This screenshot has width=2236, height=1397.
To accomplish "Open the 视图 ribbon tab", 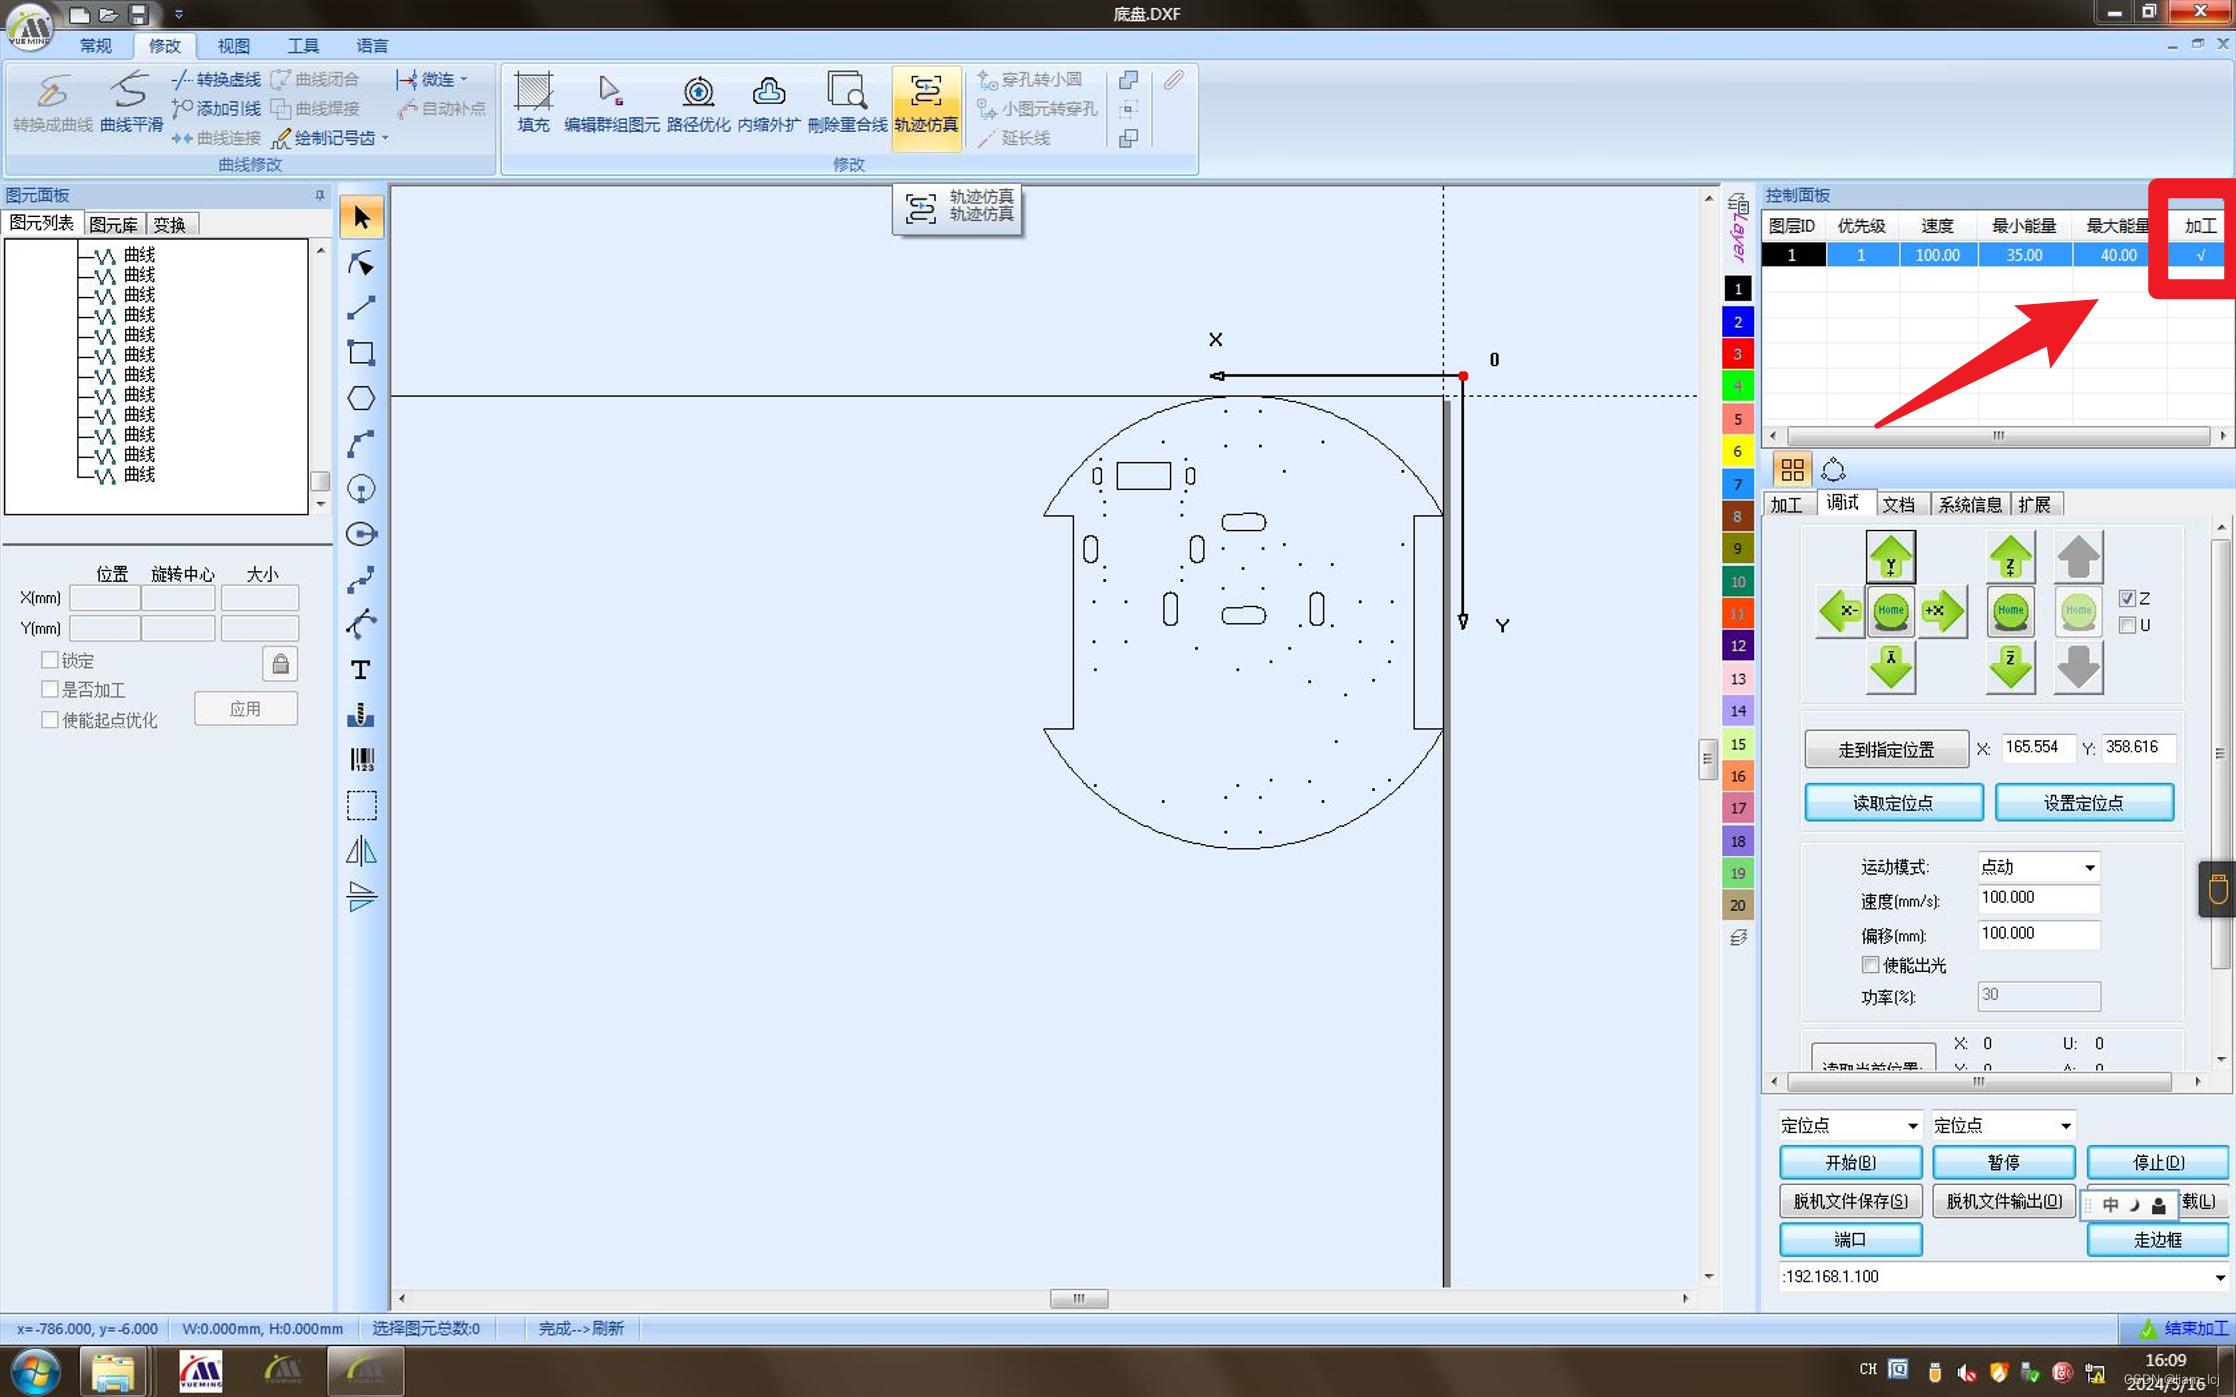I will (x=233, y=45).
